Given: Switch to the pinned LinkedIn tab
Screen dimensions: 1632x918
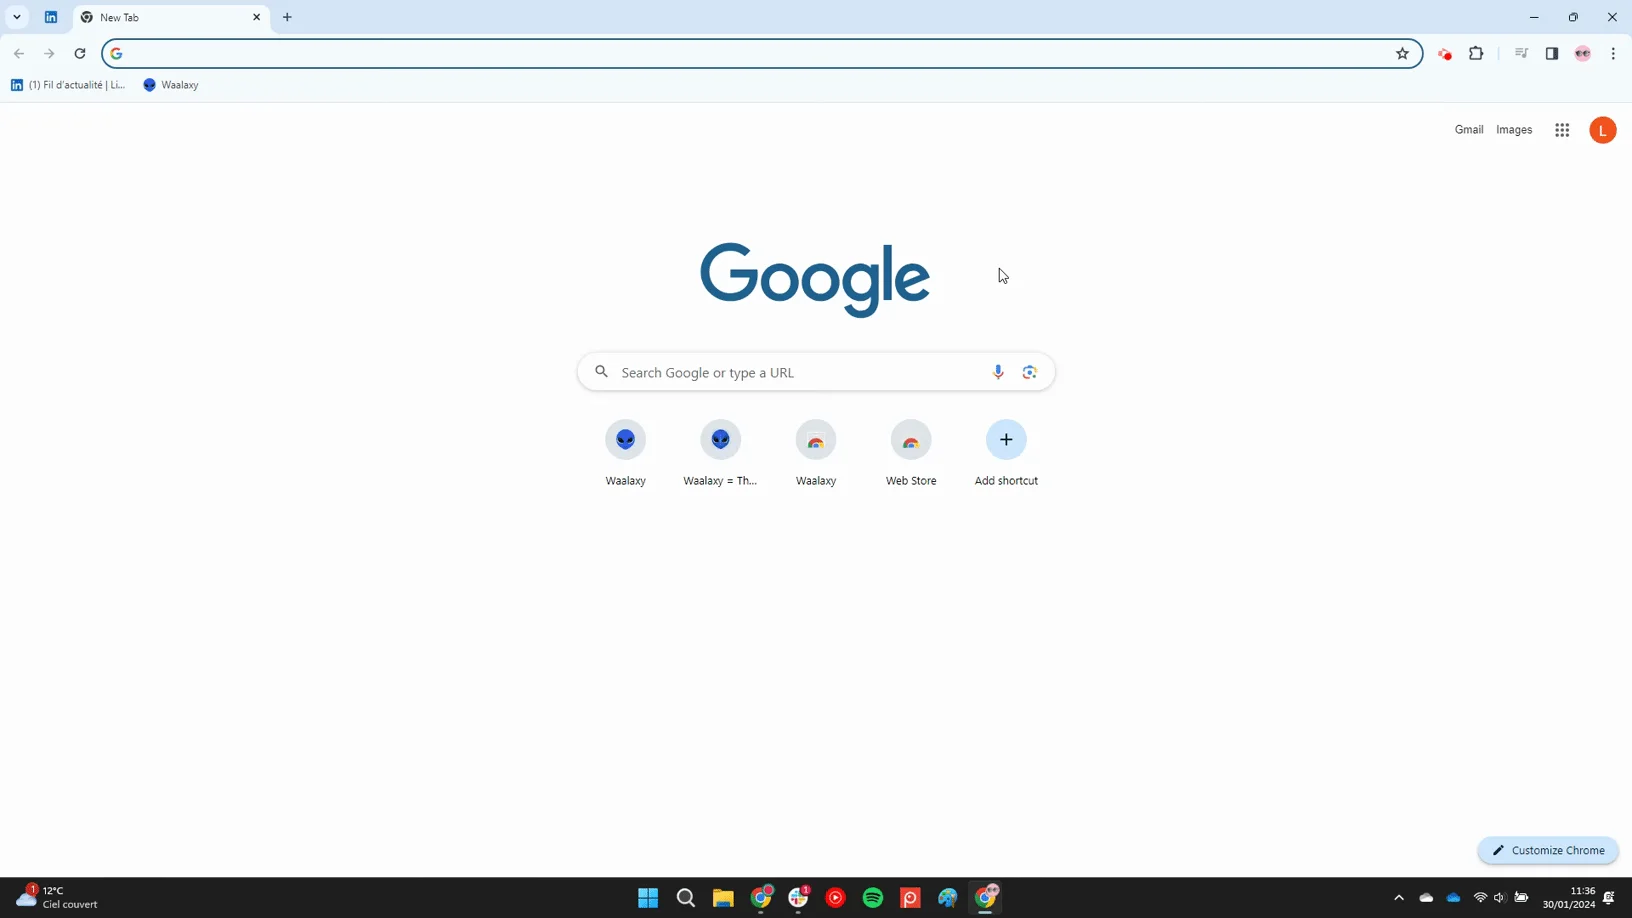Looking at the screenshot, I should 51,17.
